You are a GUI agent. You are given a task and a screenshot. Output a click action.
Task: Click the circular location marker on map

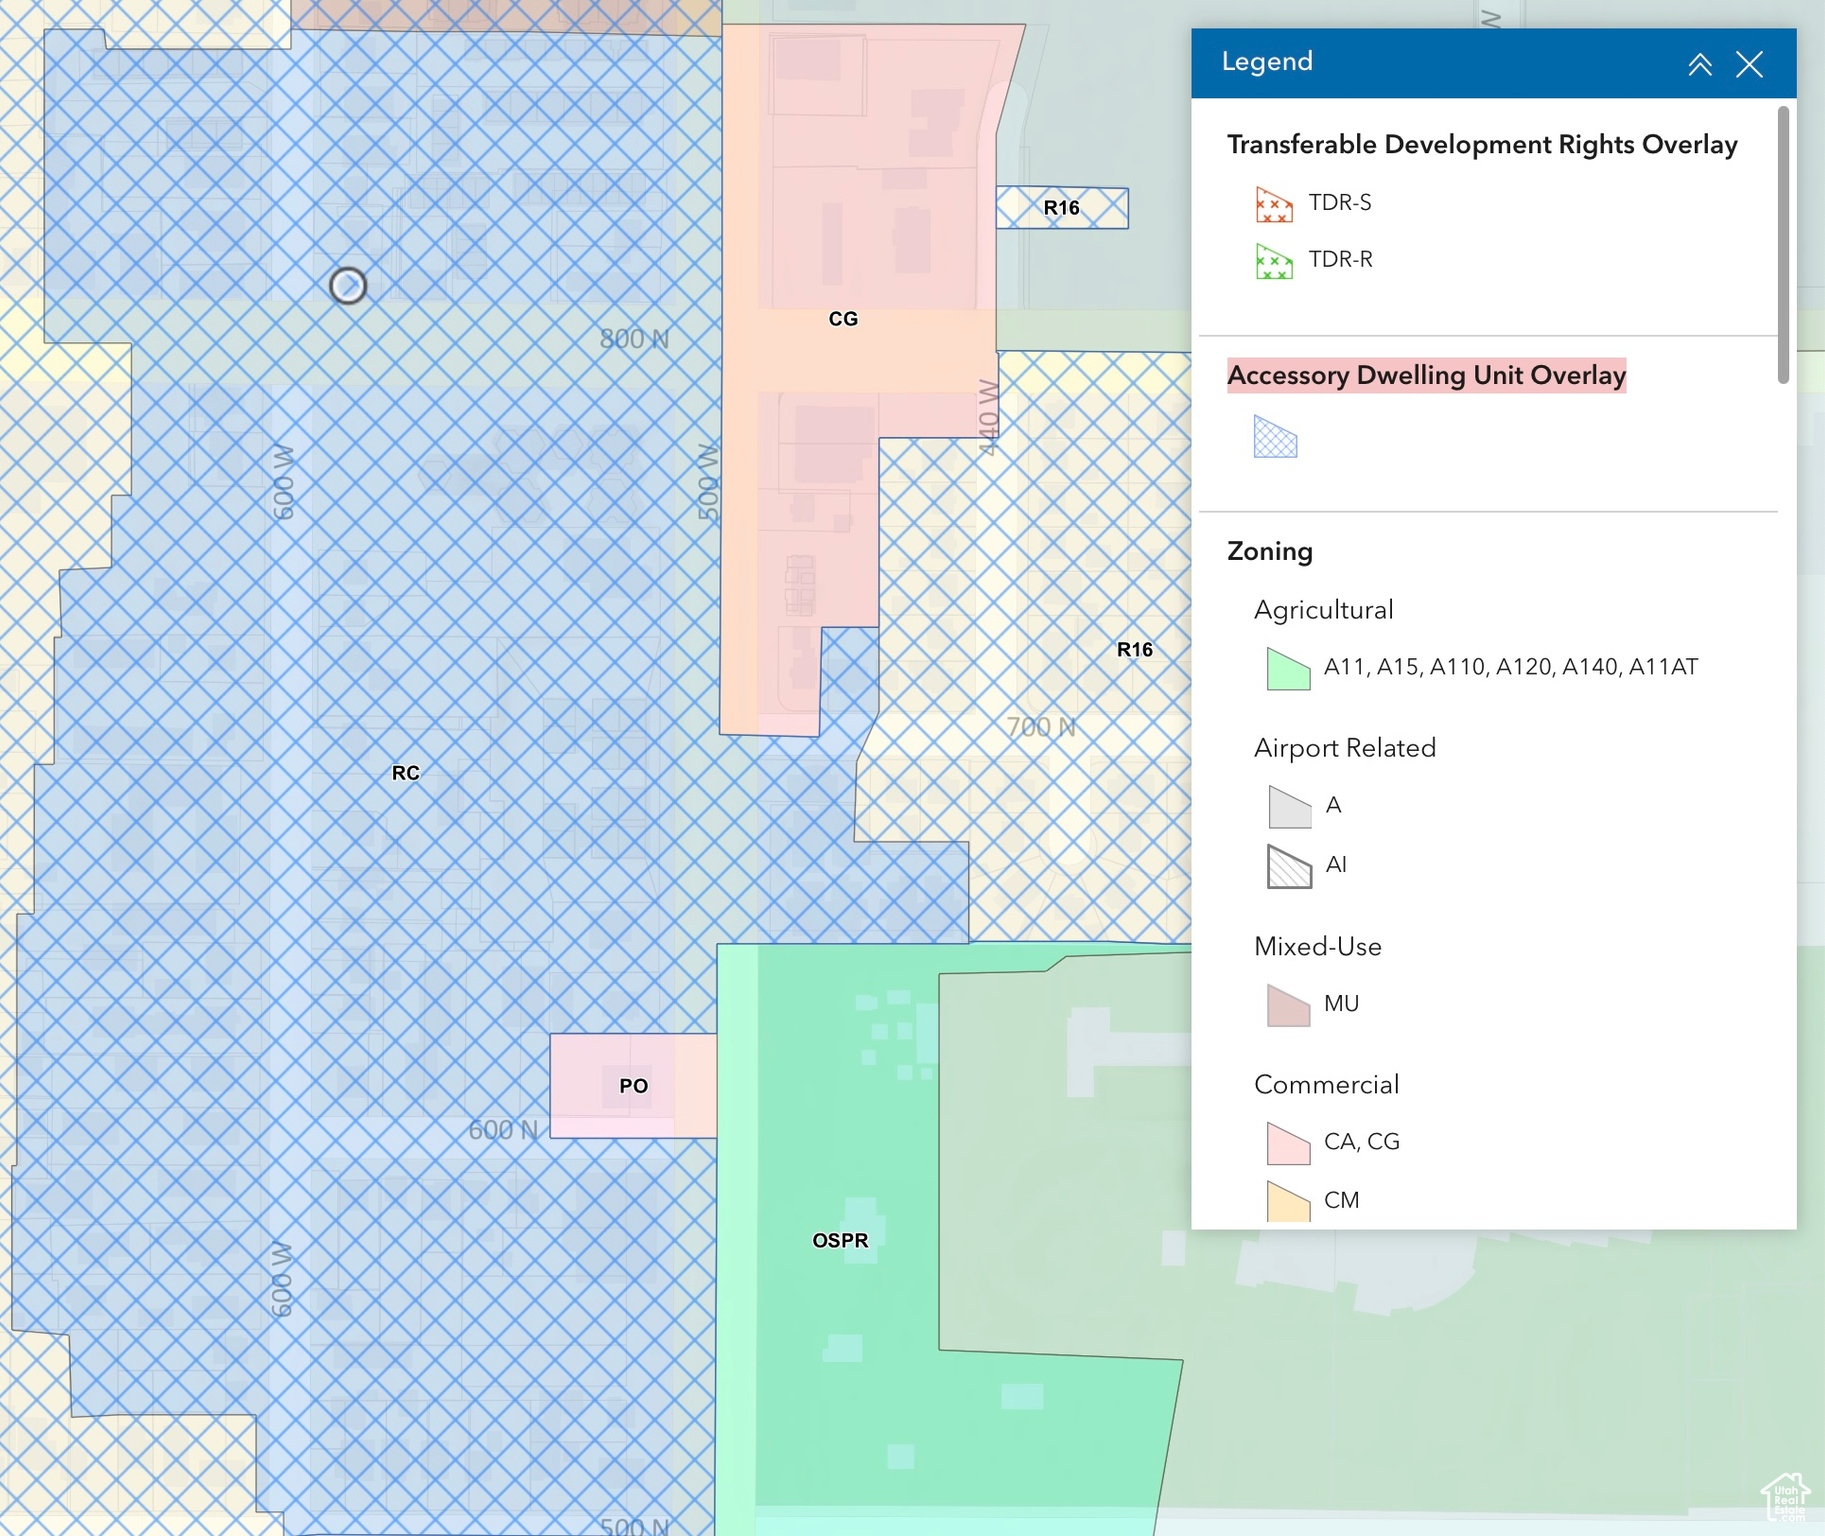(x=348, y=286)
